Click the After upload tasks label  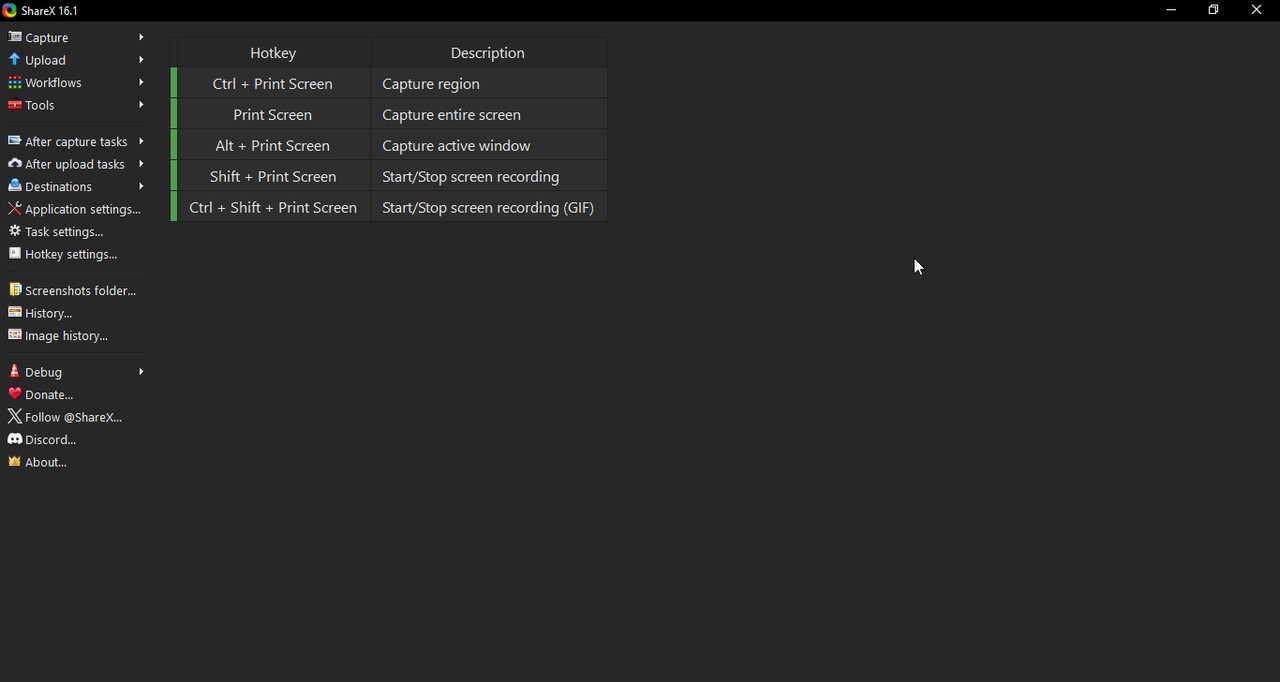click(x=75, y=164)
